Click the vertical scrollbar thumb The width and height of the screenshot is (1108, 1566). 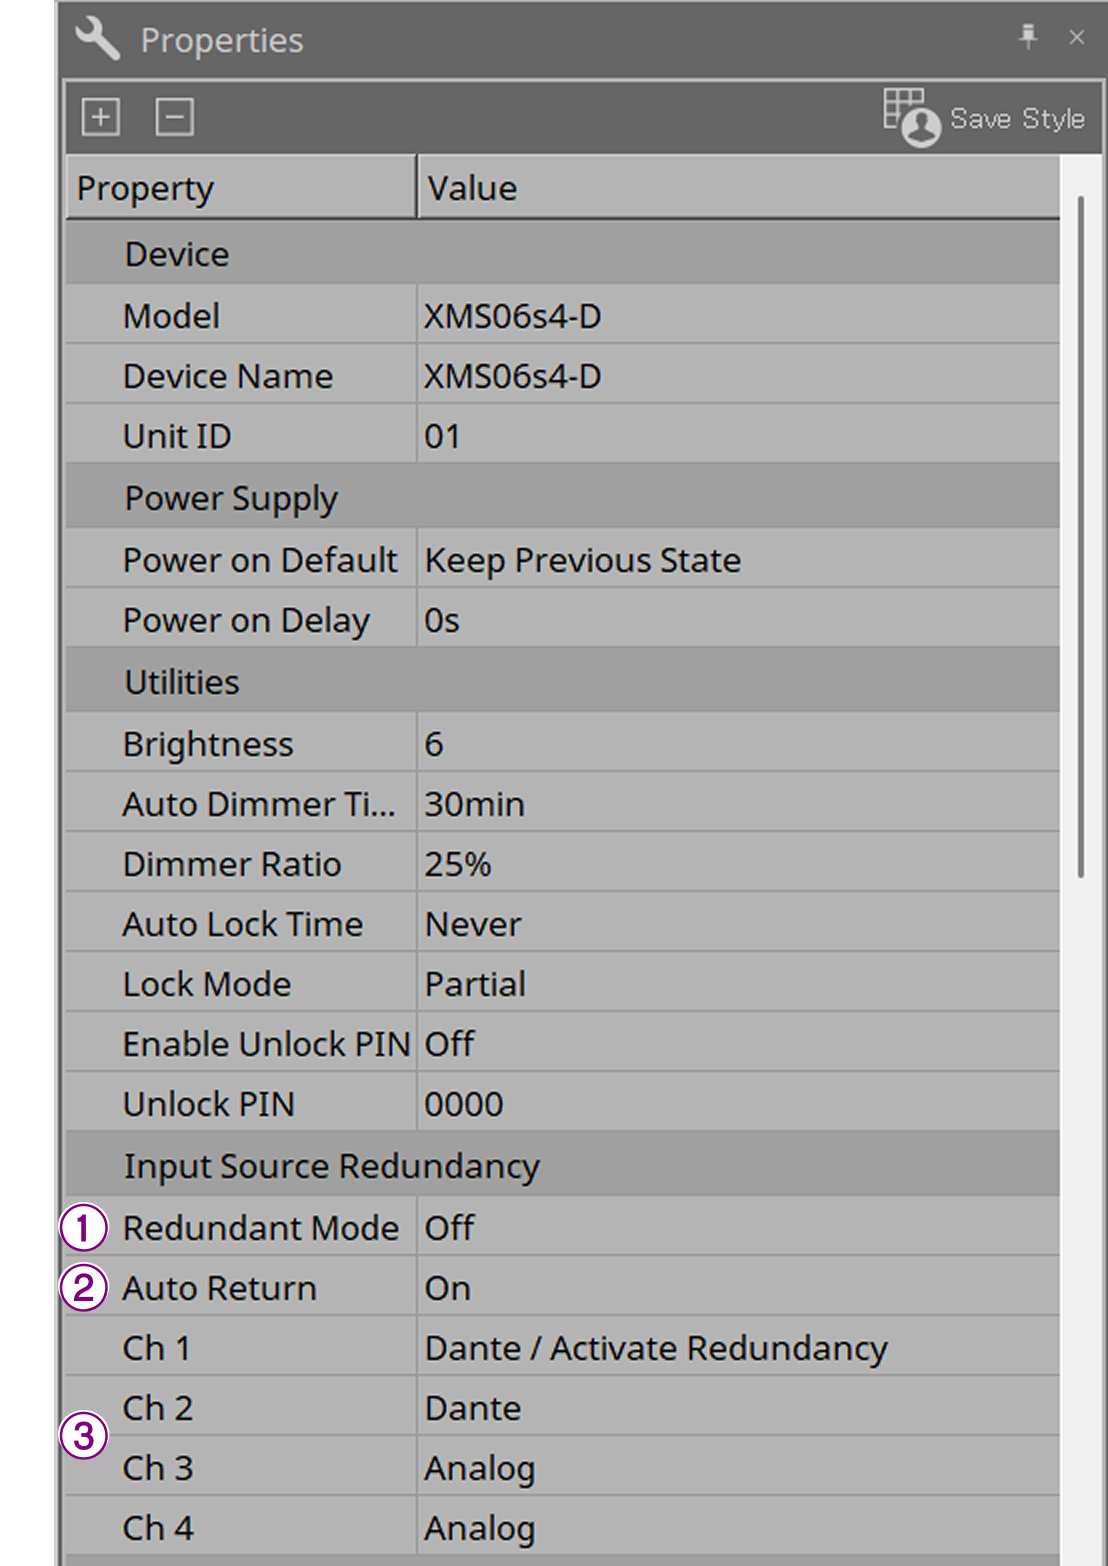click(x=1081, y=537)
